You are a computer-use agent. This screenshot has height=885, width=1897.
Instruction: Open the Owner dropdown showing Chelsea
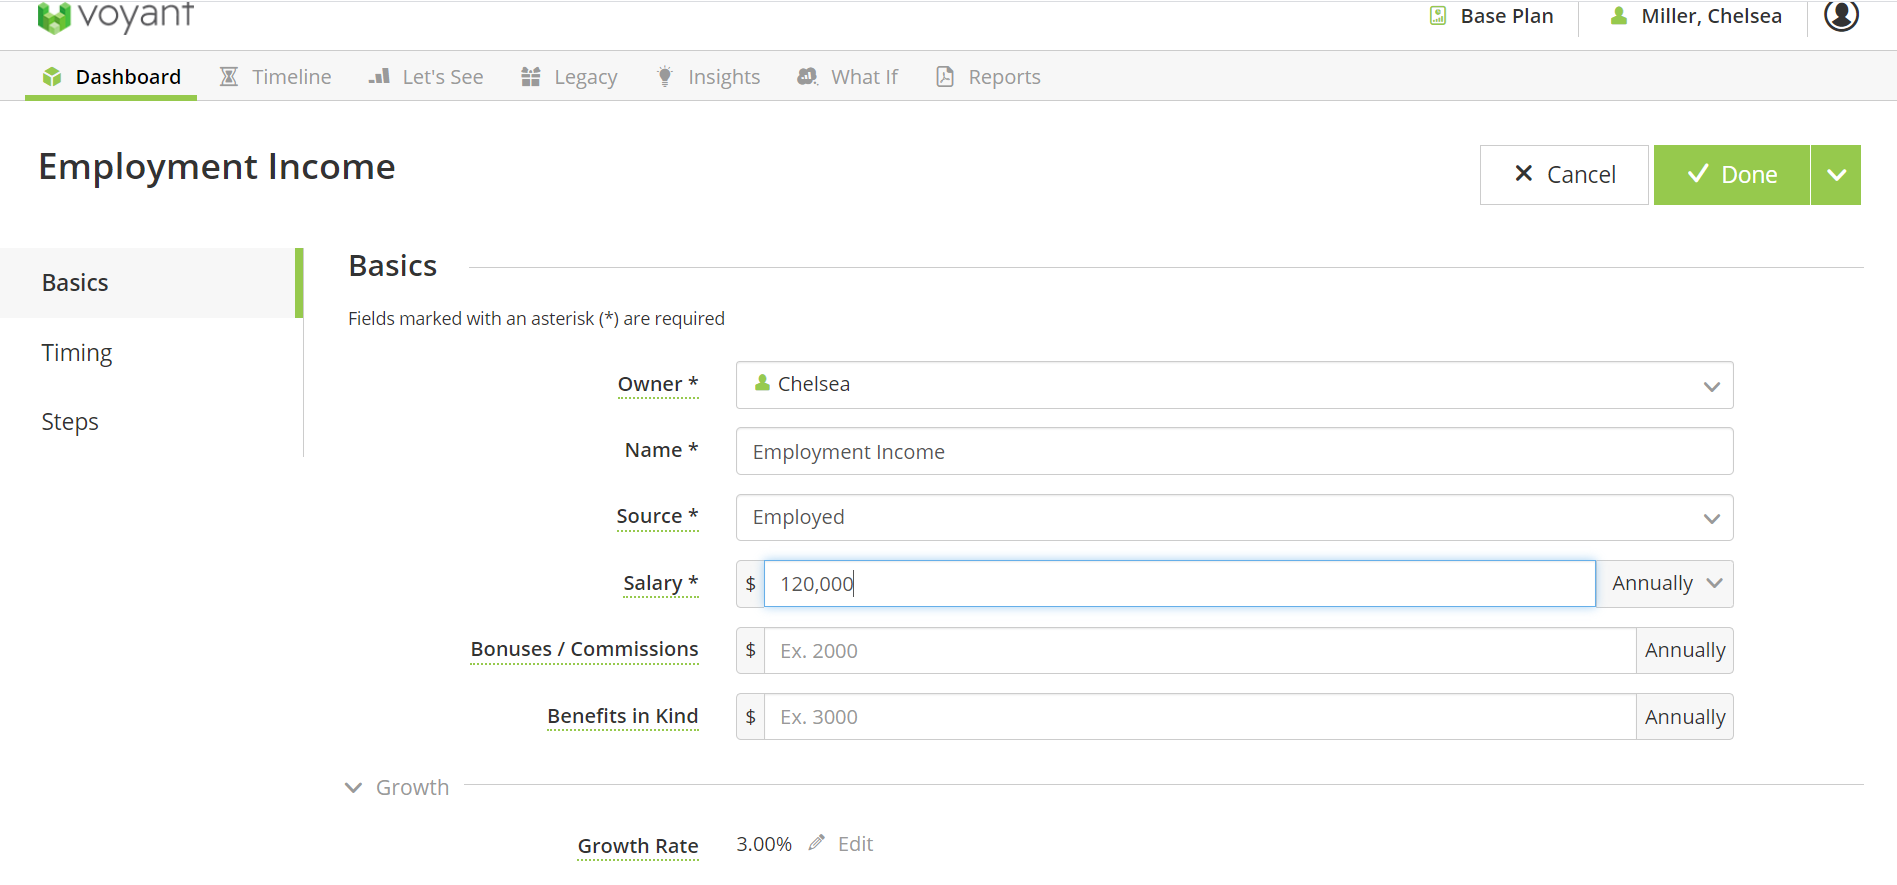(x=1234, y=385)
